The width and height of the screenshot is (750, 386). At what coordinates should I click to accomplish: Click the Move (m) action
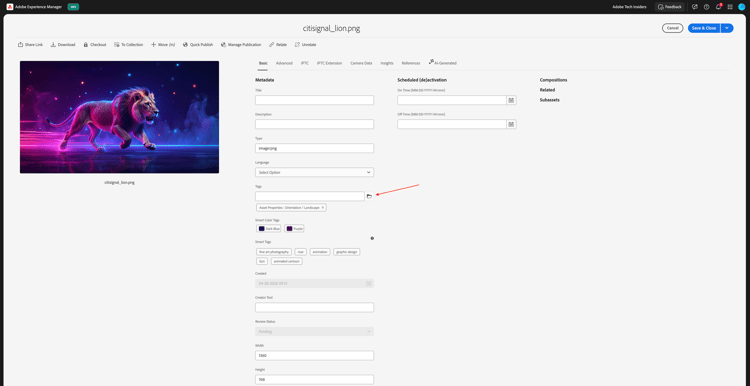tap(163, 44)
